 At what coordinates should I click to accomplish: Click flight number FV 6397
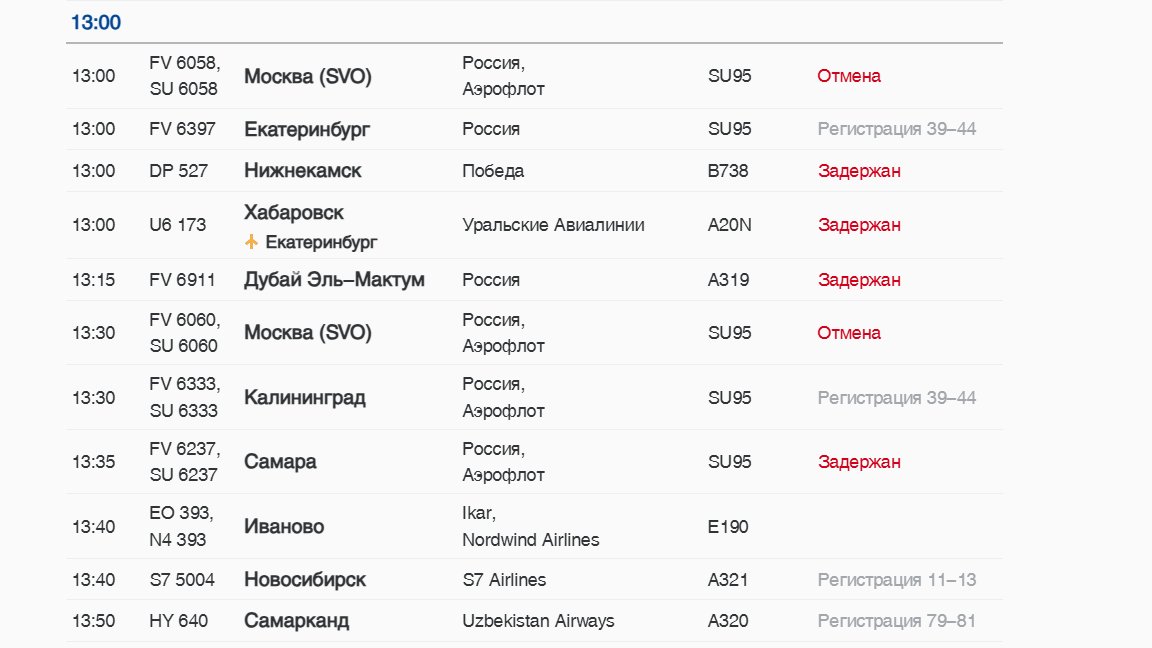click(182, 129)
